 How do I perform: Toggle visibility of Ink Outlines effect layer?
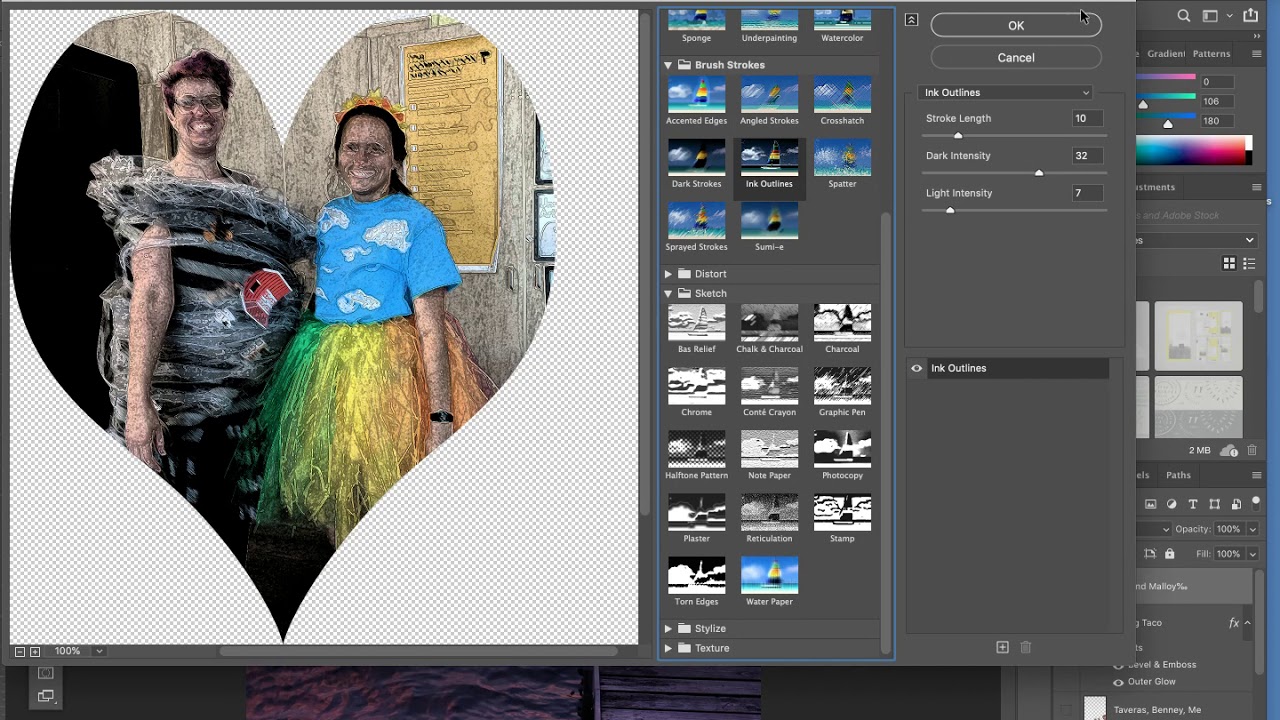(x=916, y=368)
